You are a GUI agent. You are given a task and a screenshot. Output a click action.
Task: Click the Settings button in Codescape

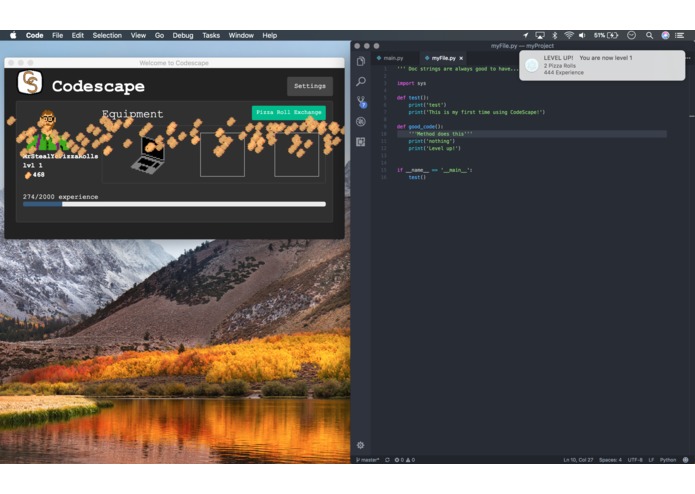click(x=310, y=86)
